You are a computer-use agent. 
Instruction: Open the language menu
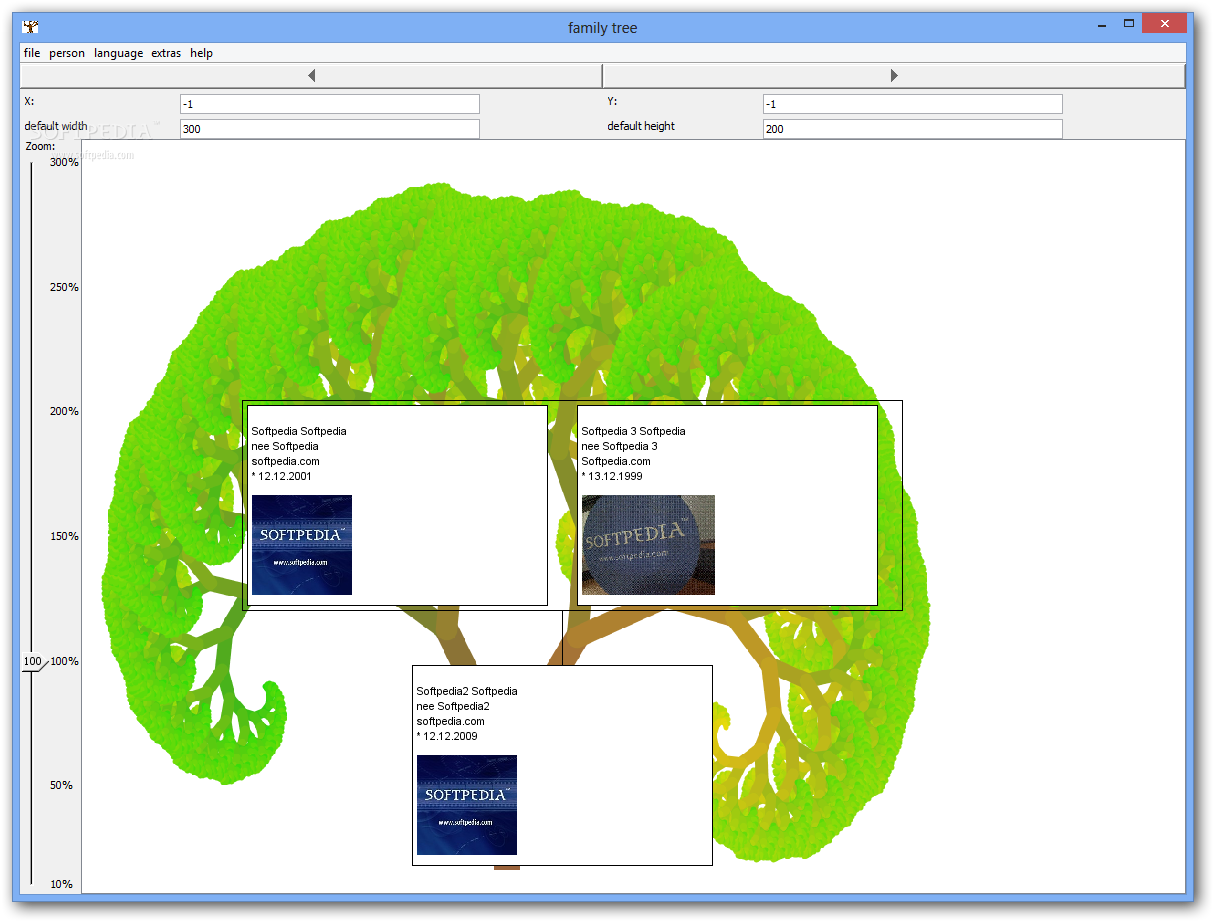118,53
